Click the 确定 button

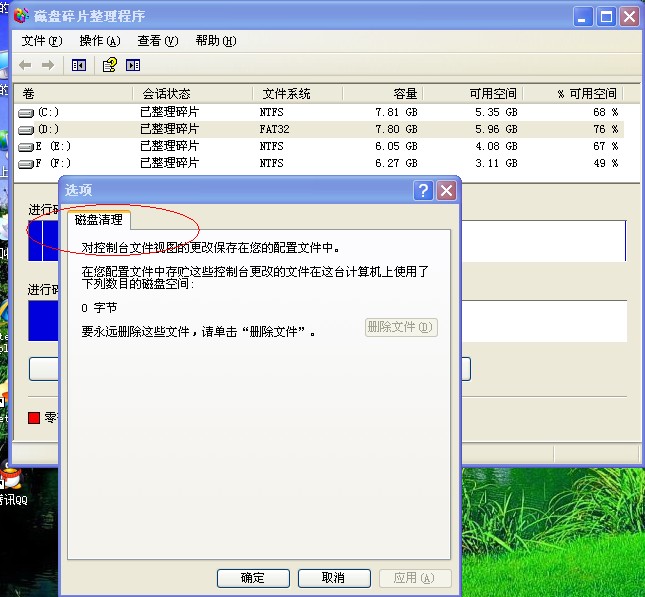(x=253, y=578)
